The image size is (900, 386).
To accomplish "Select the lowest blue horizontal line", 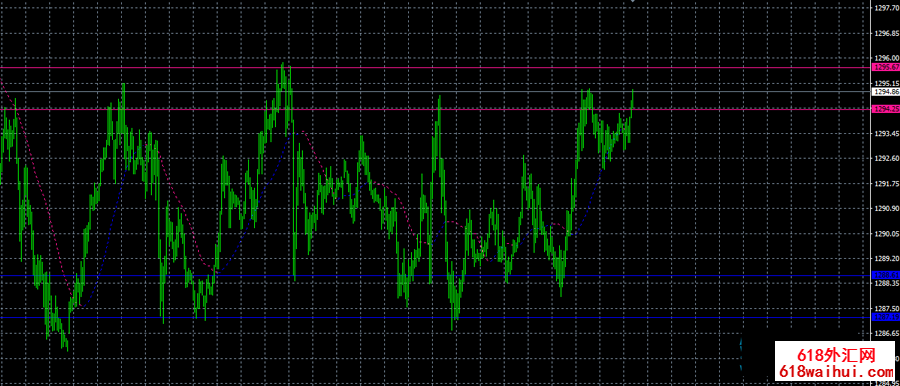I will click(x=436, y=317).
